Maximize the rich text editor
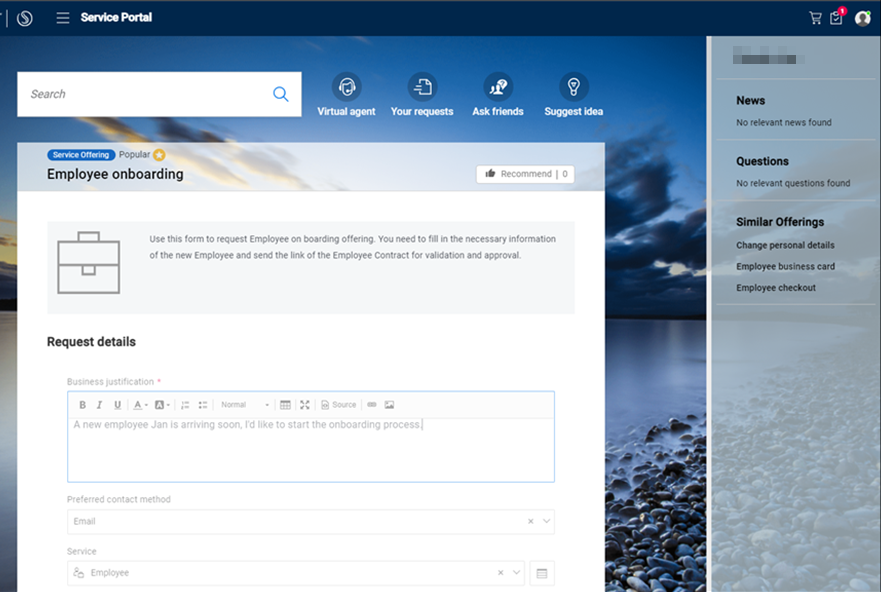 306,404
